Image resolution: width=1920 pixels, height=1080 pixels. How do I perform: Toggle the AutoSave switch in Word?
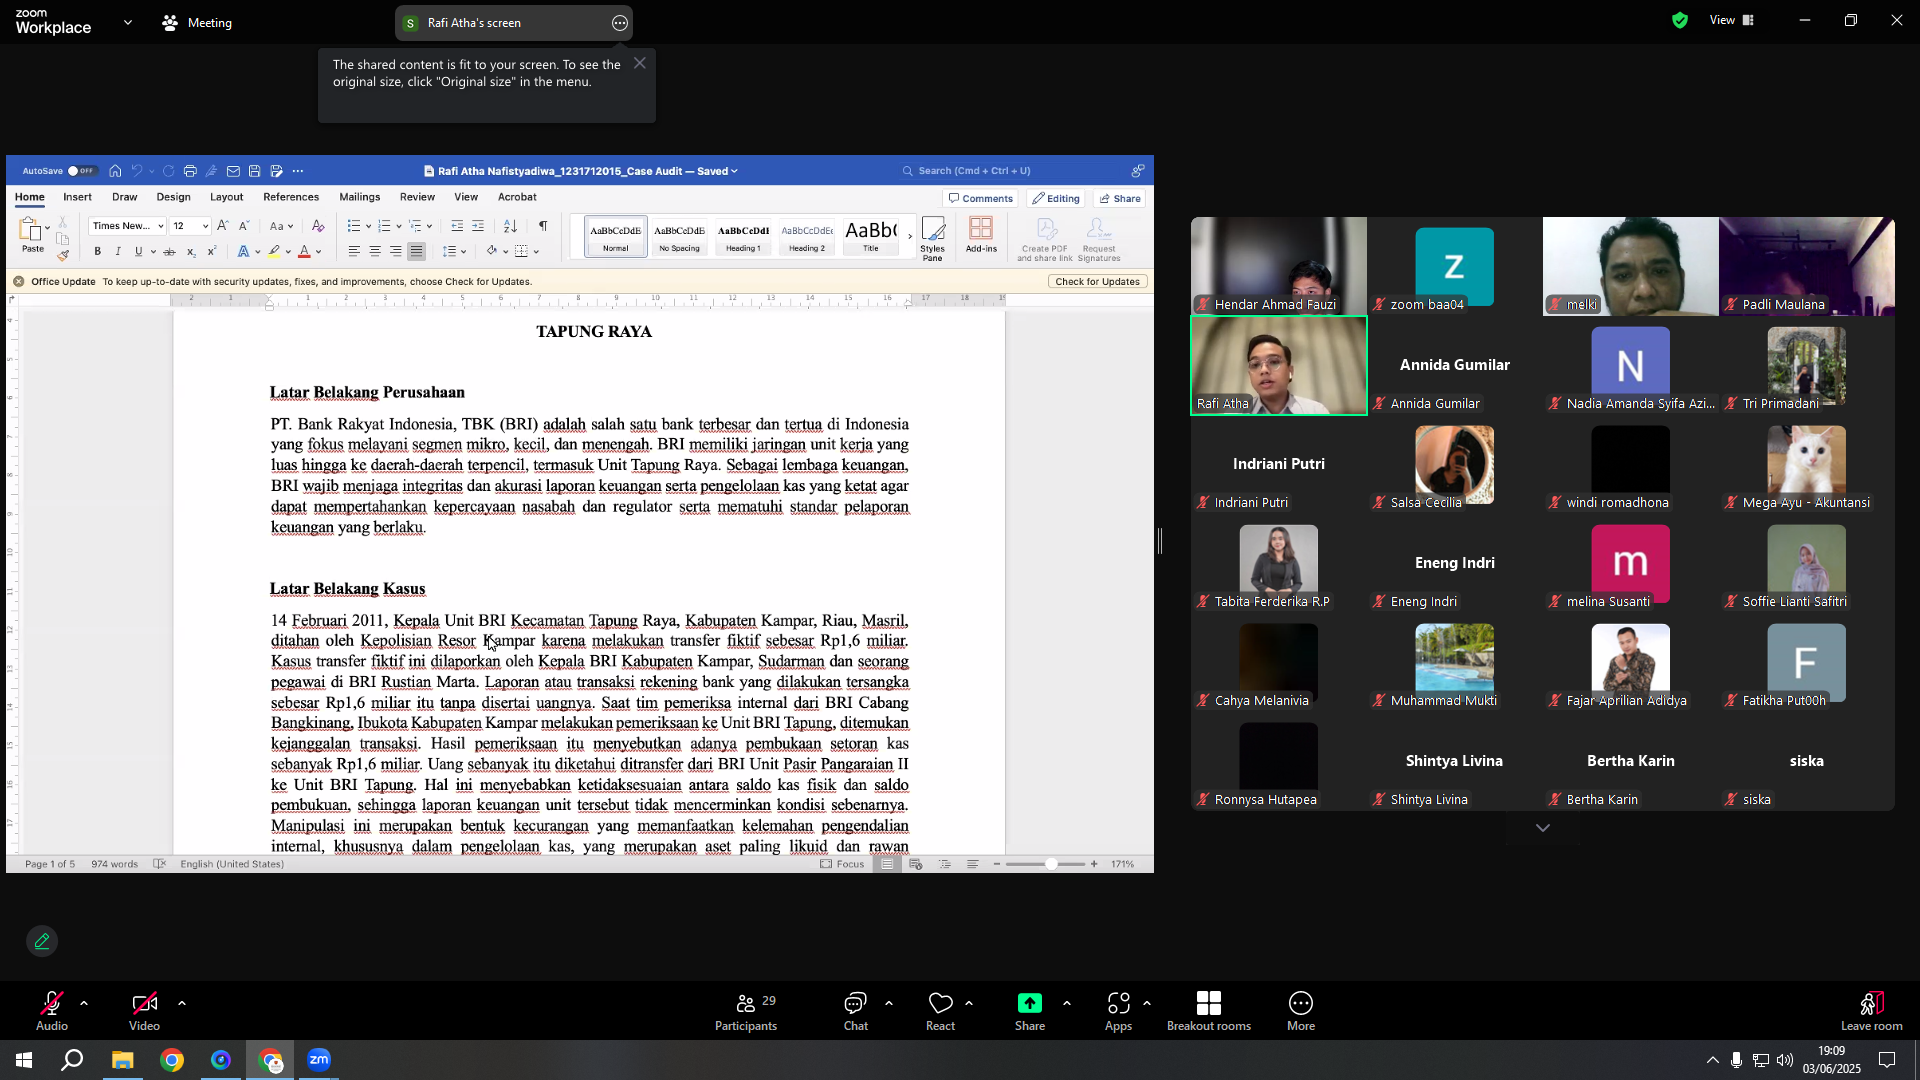(x=81, y=171)
